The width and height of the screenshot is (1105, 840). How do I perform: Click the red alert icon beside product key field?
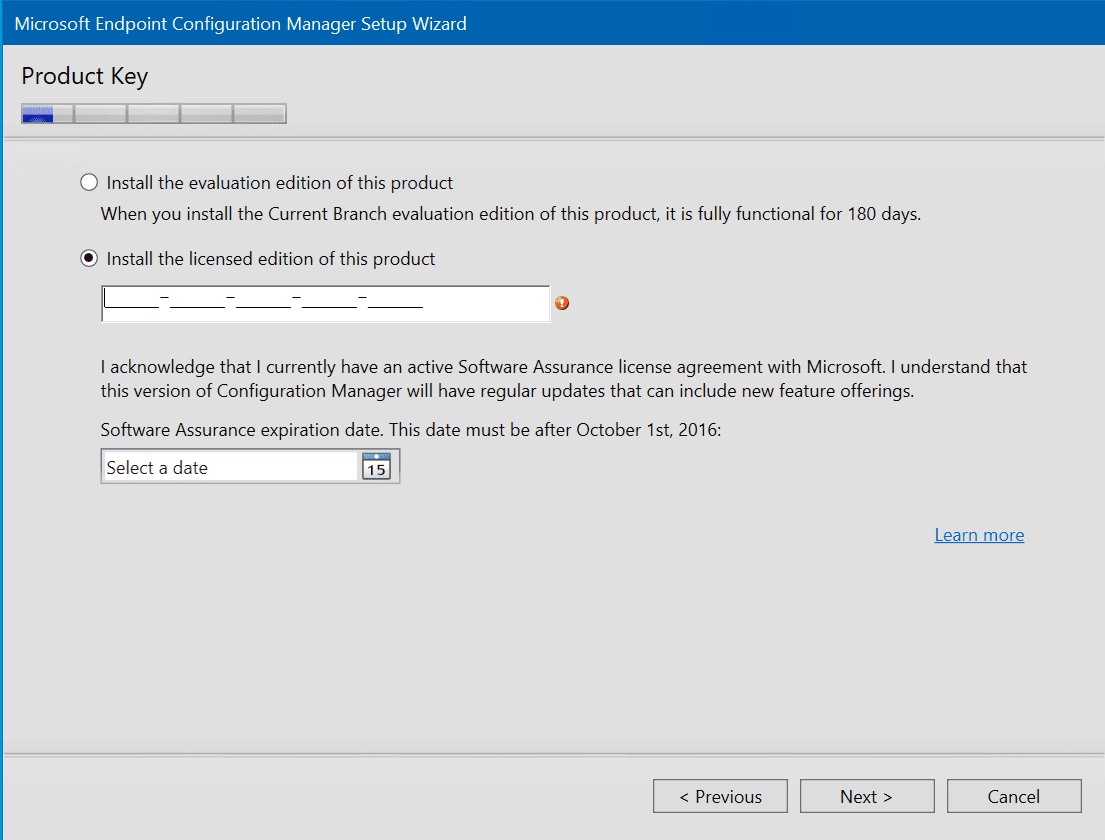pyautogui.click(x=561, y=303)
